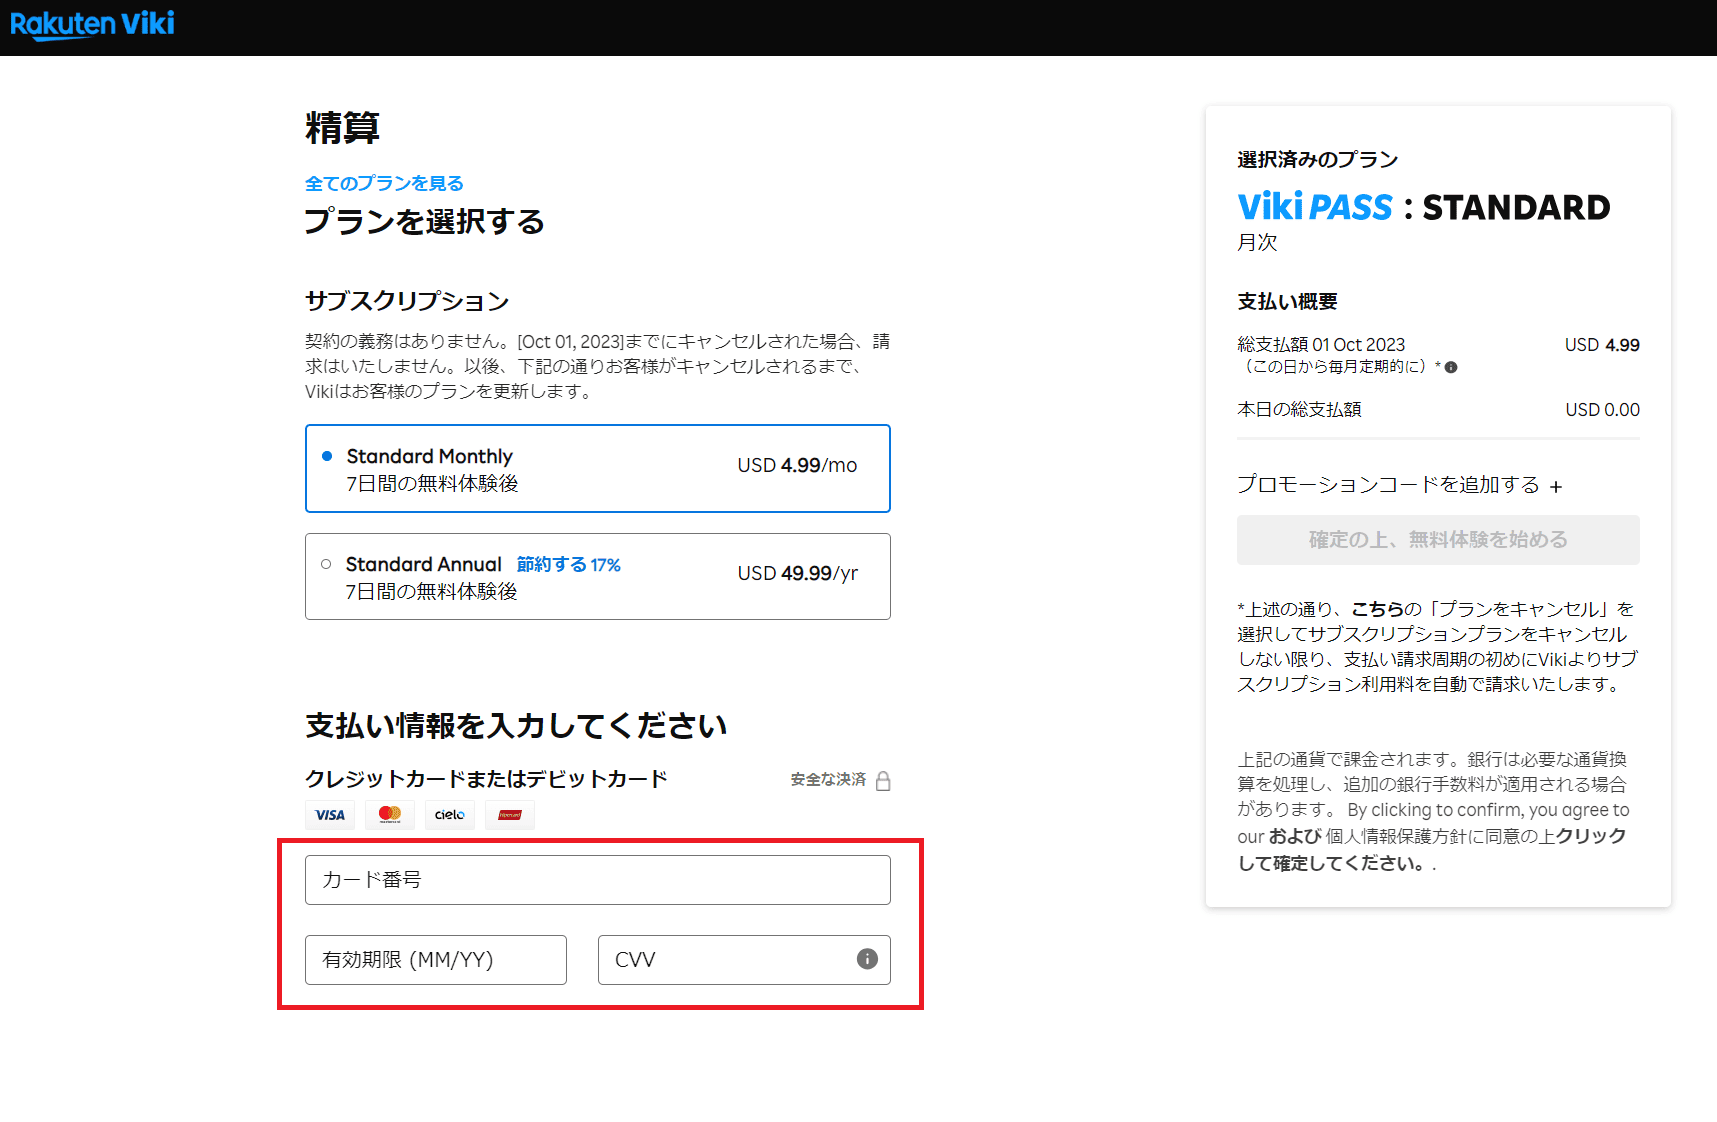Click the USD 0.00 amount
1717x1122 pixels.
pos(1602,410)
